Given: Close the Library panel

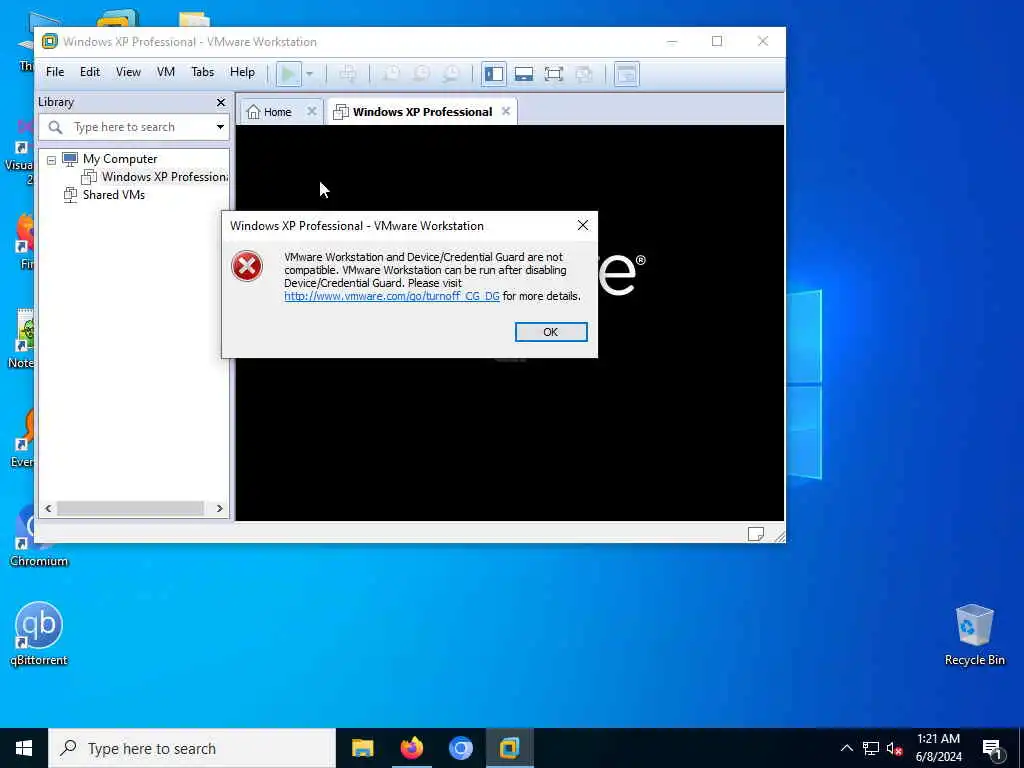Looking at the screenshot, I should coord(221,103).
